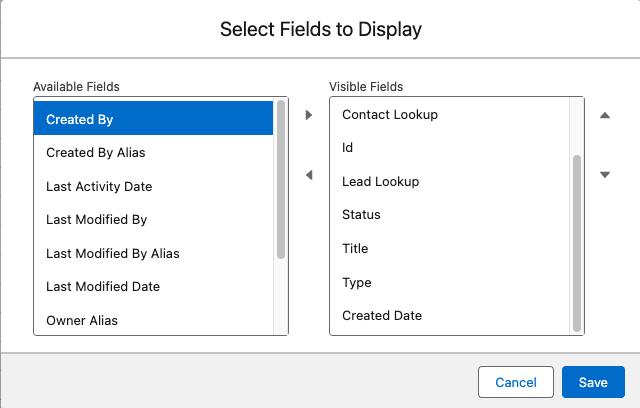This screenshot has width=640, height=408.
Task: Select the Created By Alias field
Action: [153, 152]
